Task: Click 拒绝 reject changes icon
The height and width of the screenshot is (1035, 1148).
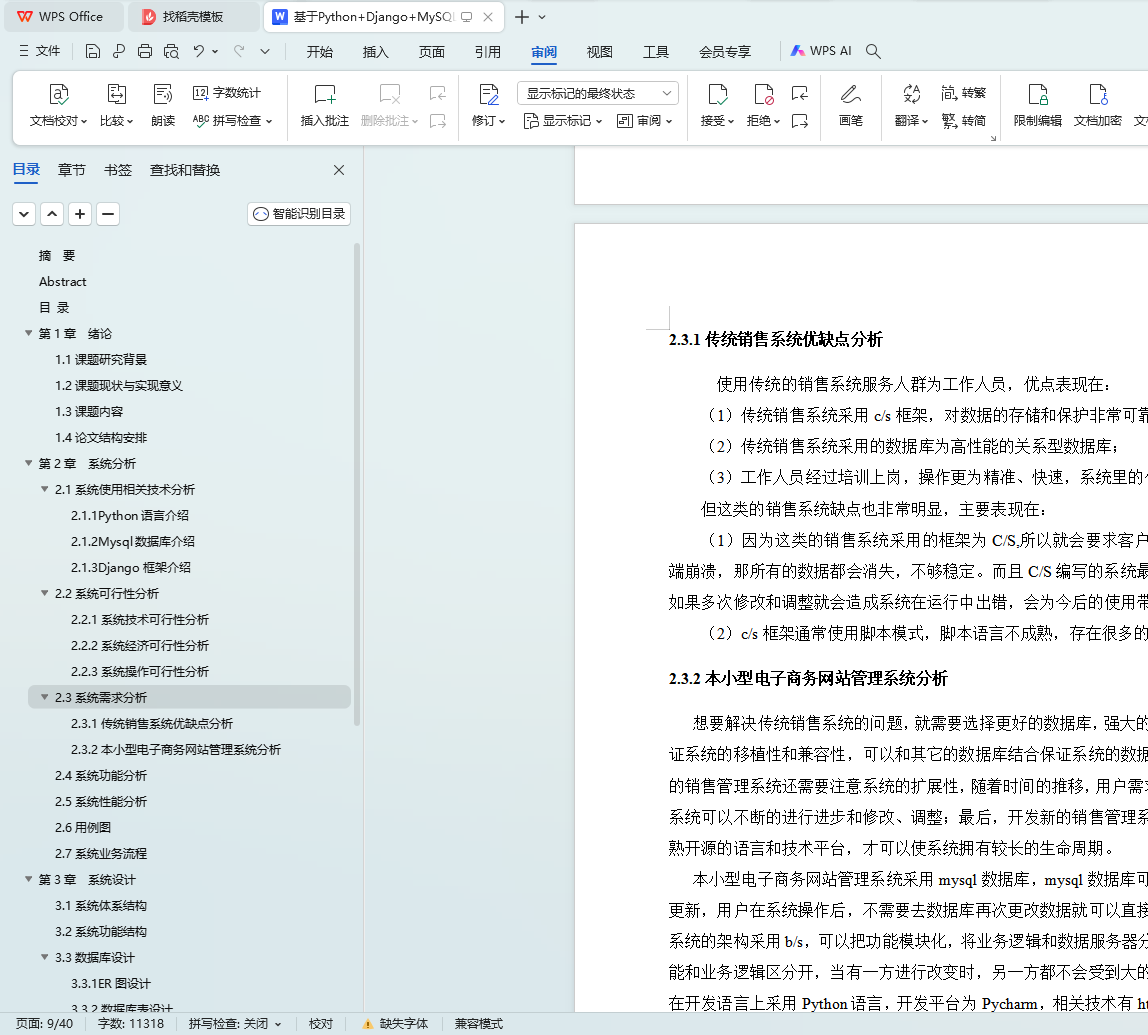Action: (x=763, y=105)
